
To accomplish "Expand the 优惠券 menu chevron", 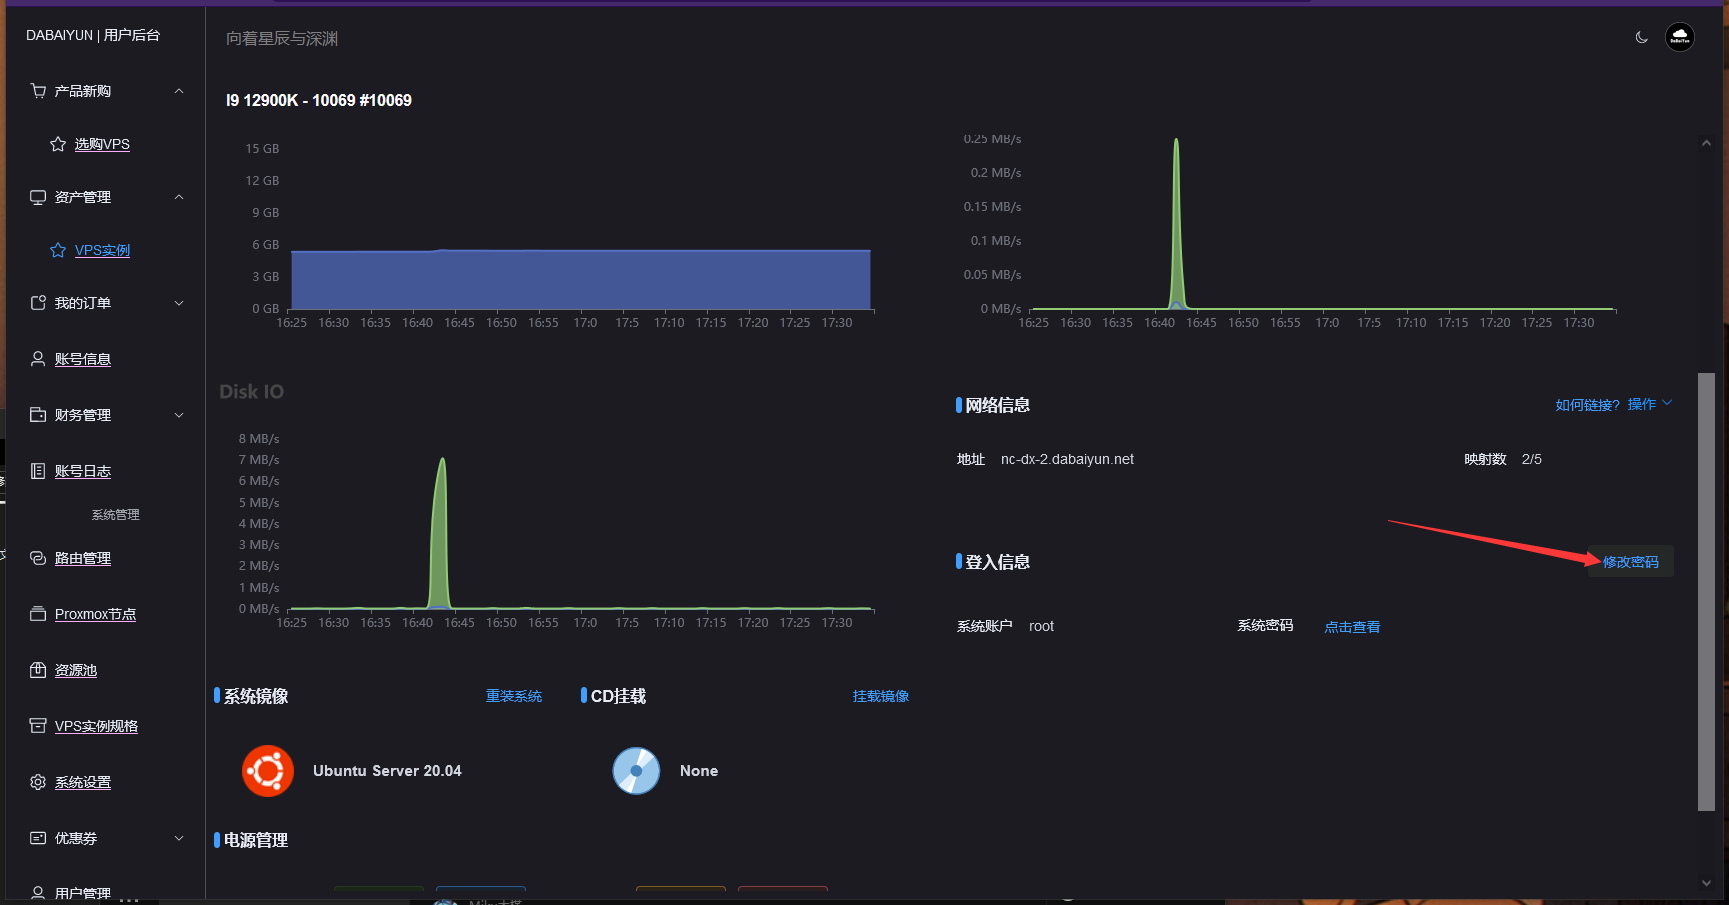I will 179,838.
